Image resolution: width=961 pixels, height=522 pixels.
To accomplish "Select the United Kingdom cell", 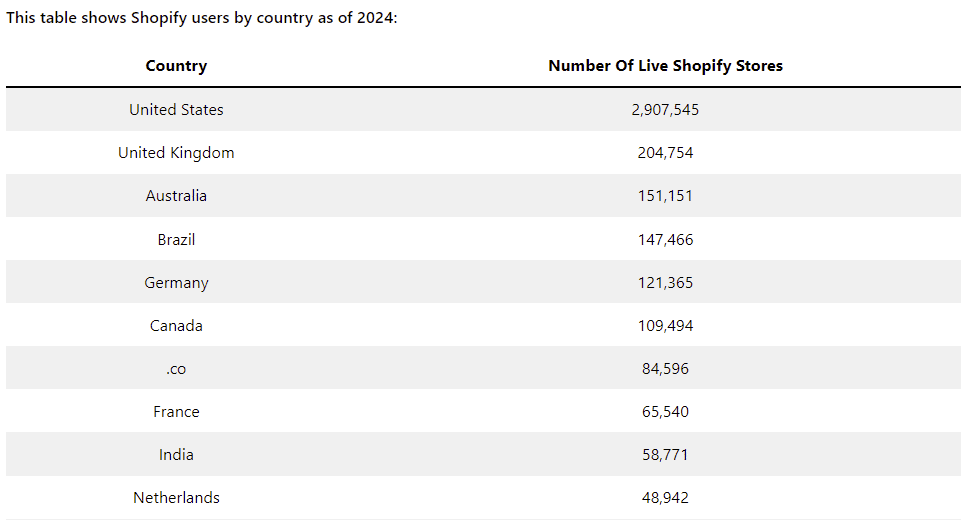I will click(176, 153).
